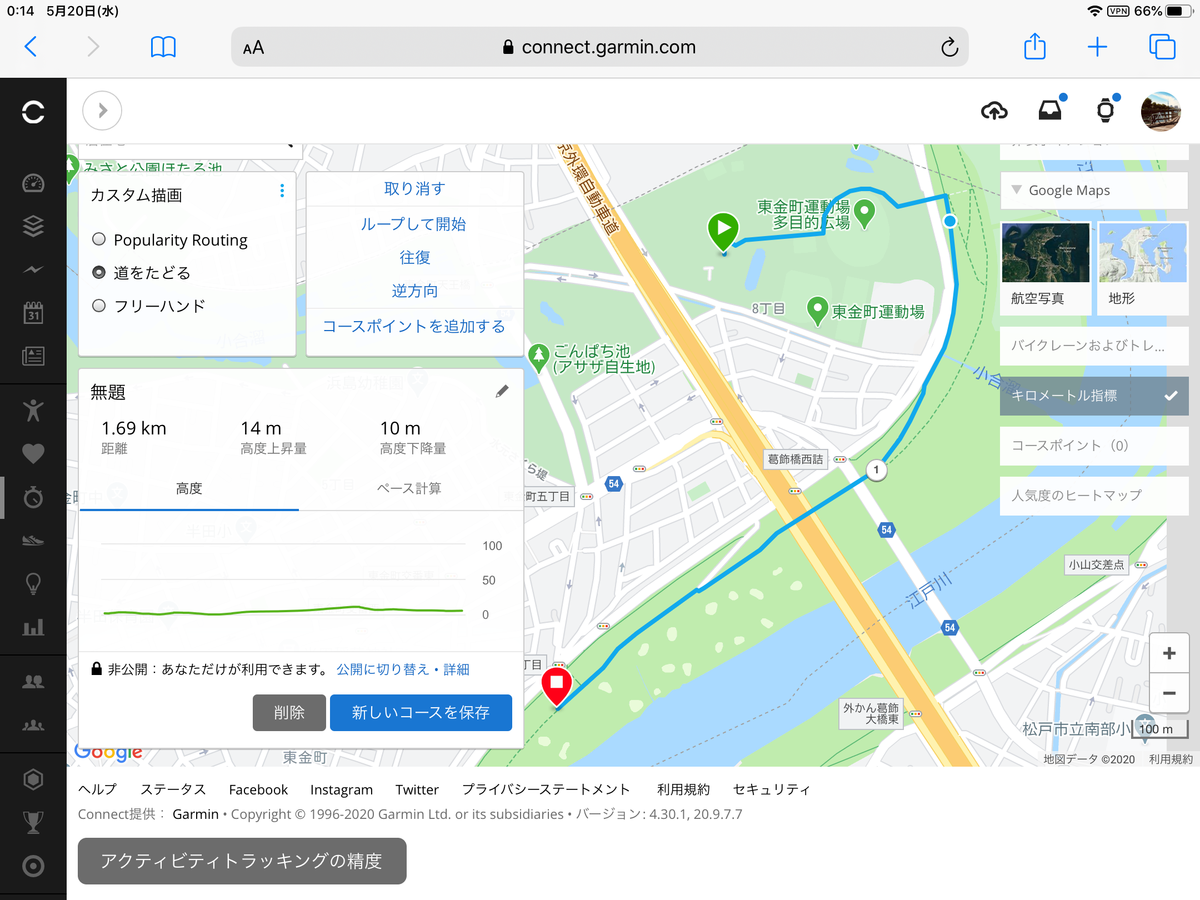
Task: Open the activities person icon in sidebar
Action: [x=33, y=409]
